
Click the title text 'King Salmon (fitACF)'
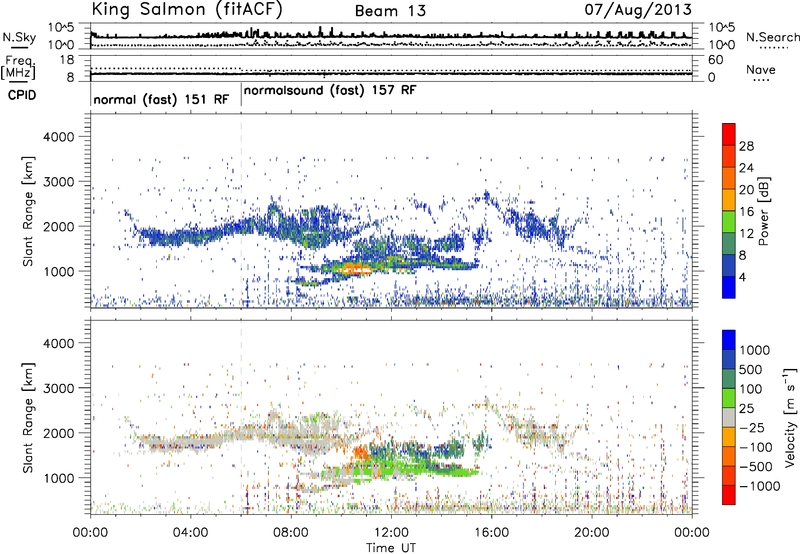click(187, 9)
